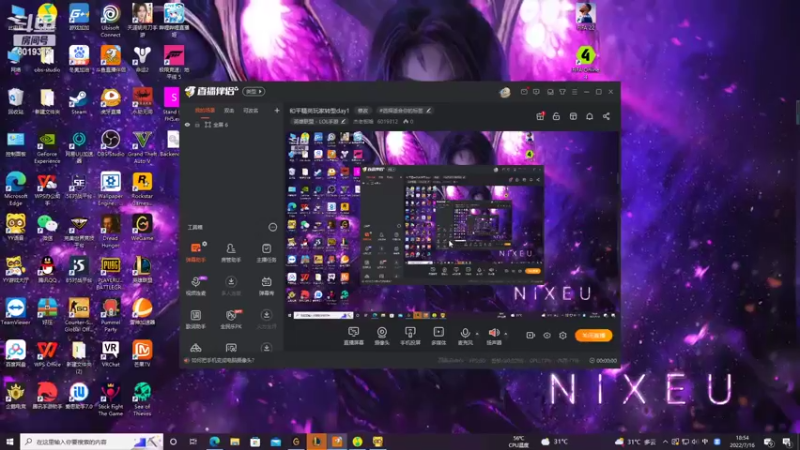Image resolution: width=800 pixels, height=450 pixels.
Task: Toggle the preview eye icon in bottom bar
Action: pyautogui.click(x=546, y=335)
